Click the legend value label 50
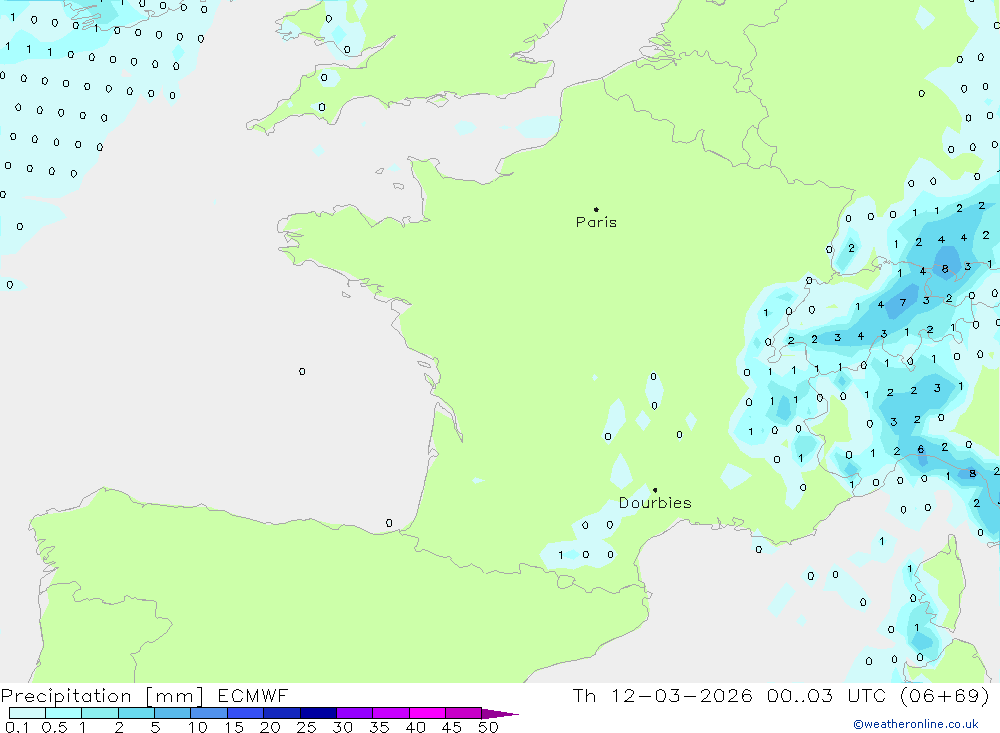The width and height of the screenshot is (1000, 733). pos(488,727)
